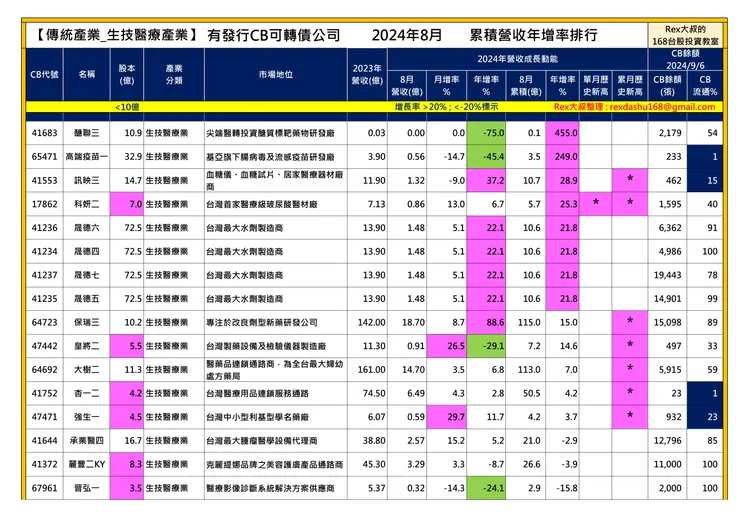Image resolution: width=740 pixels, height=523 pixels.
Task: Select the name cell 保瑞三
Action: [x=87, y=322]
